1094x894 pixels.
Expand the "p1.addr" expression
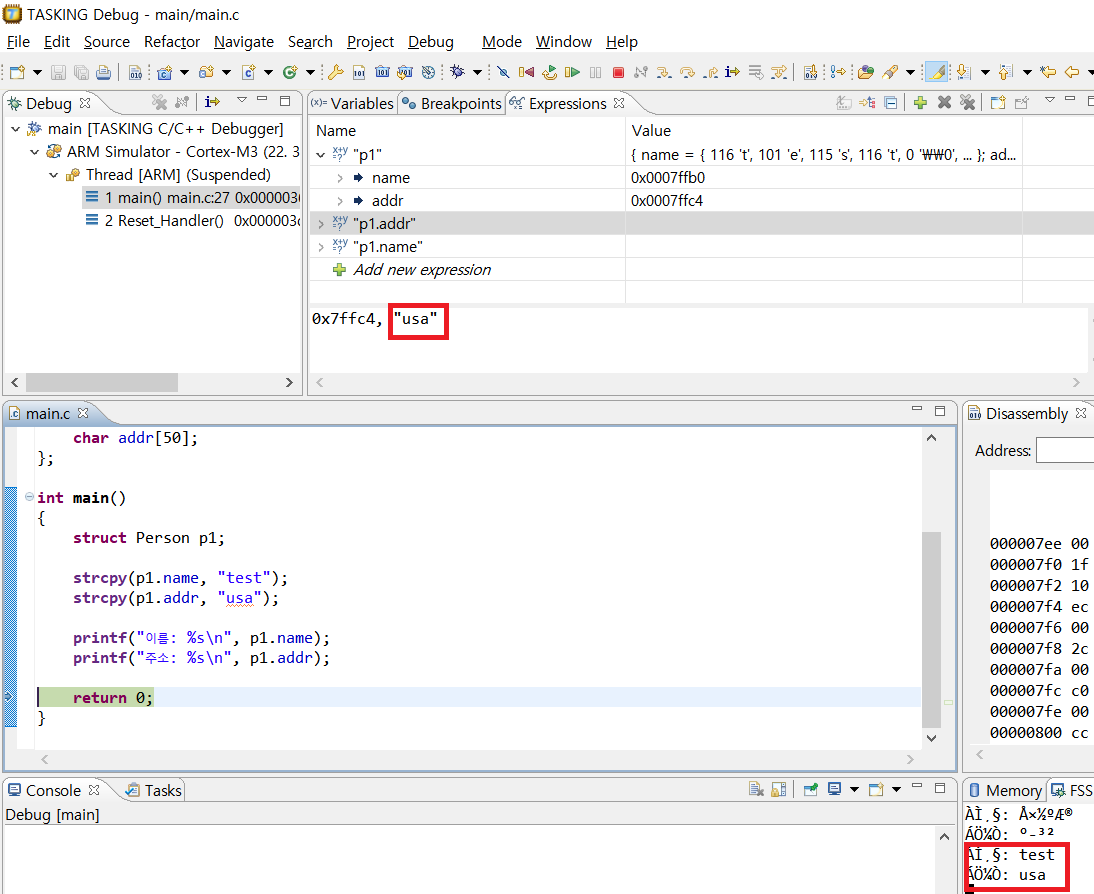320,224
